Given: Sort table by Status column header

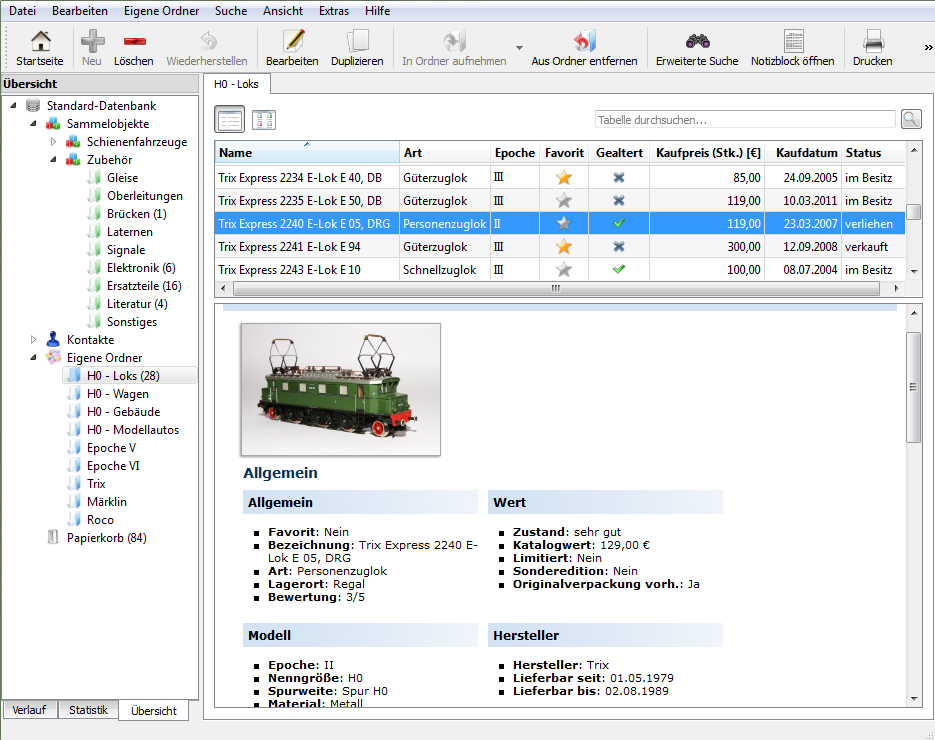Looking at the screenshot, I should 873,153.
